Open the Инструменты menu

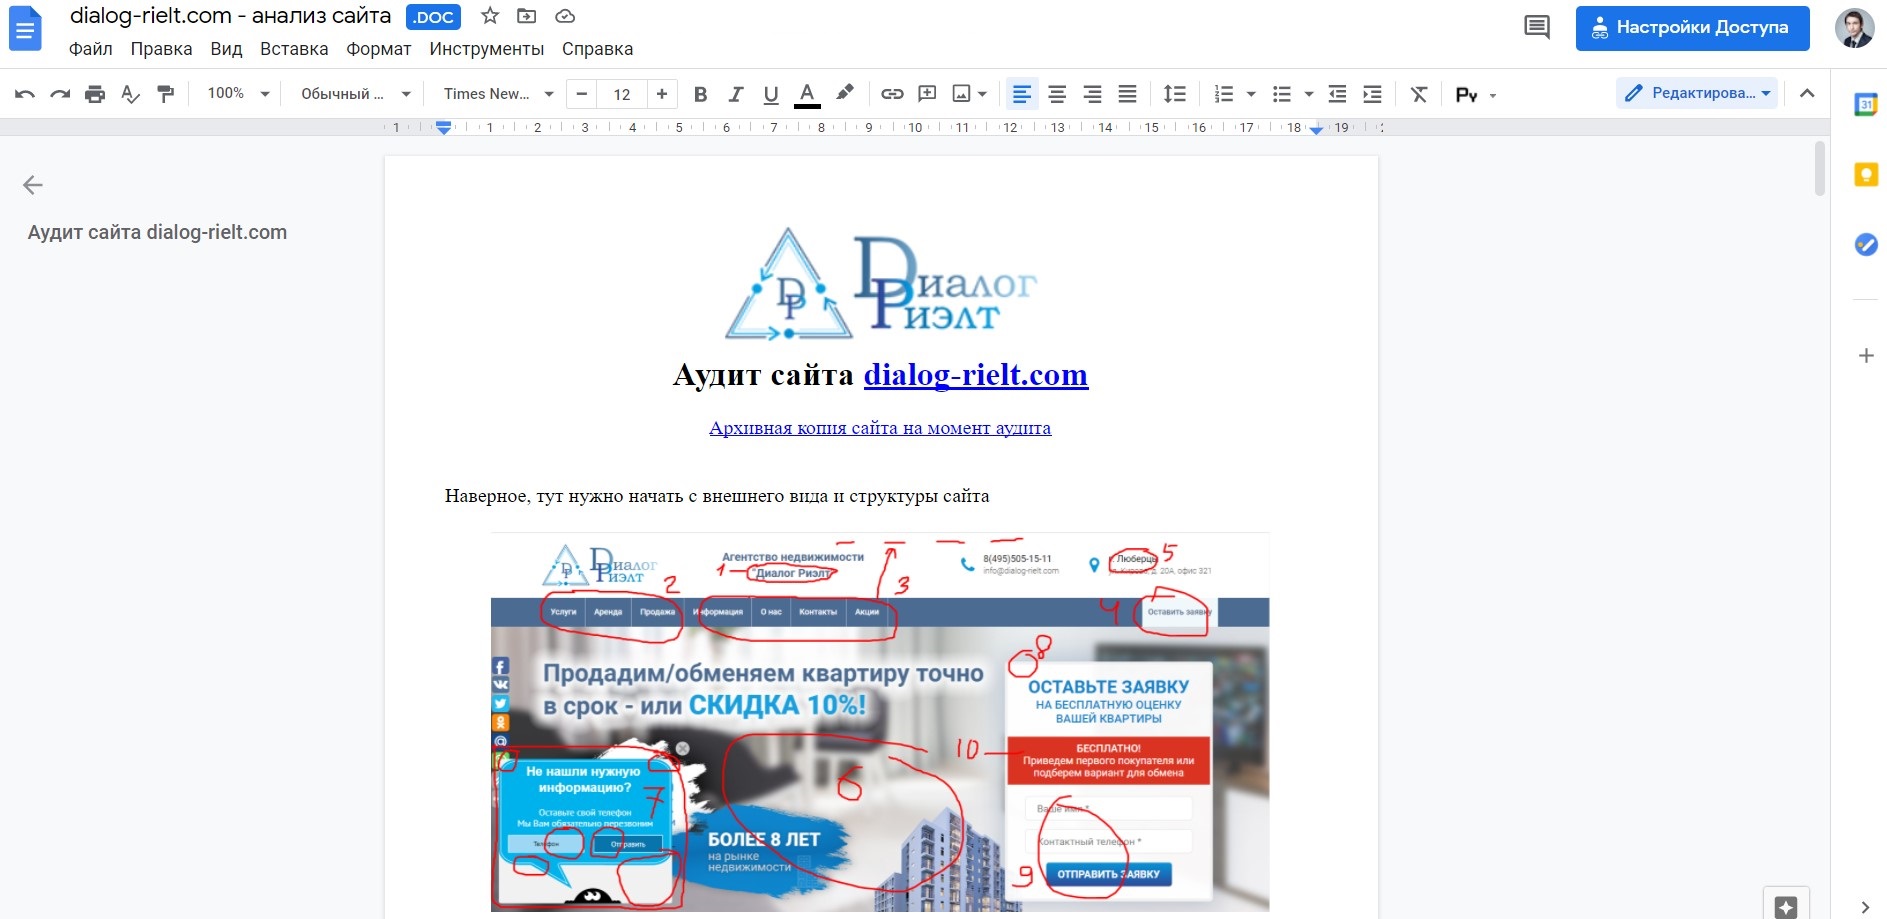click(x=487, y=49)
